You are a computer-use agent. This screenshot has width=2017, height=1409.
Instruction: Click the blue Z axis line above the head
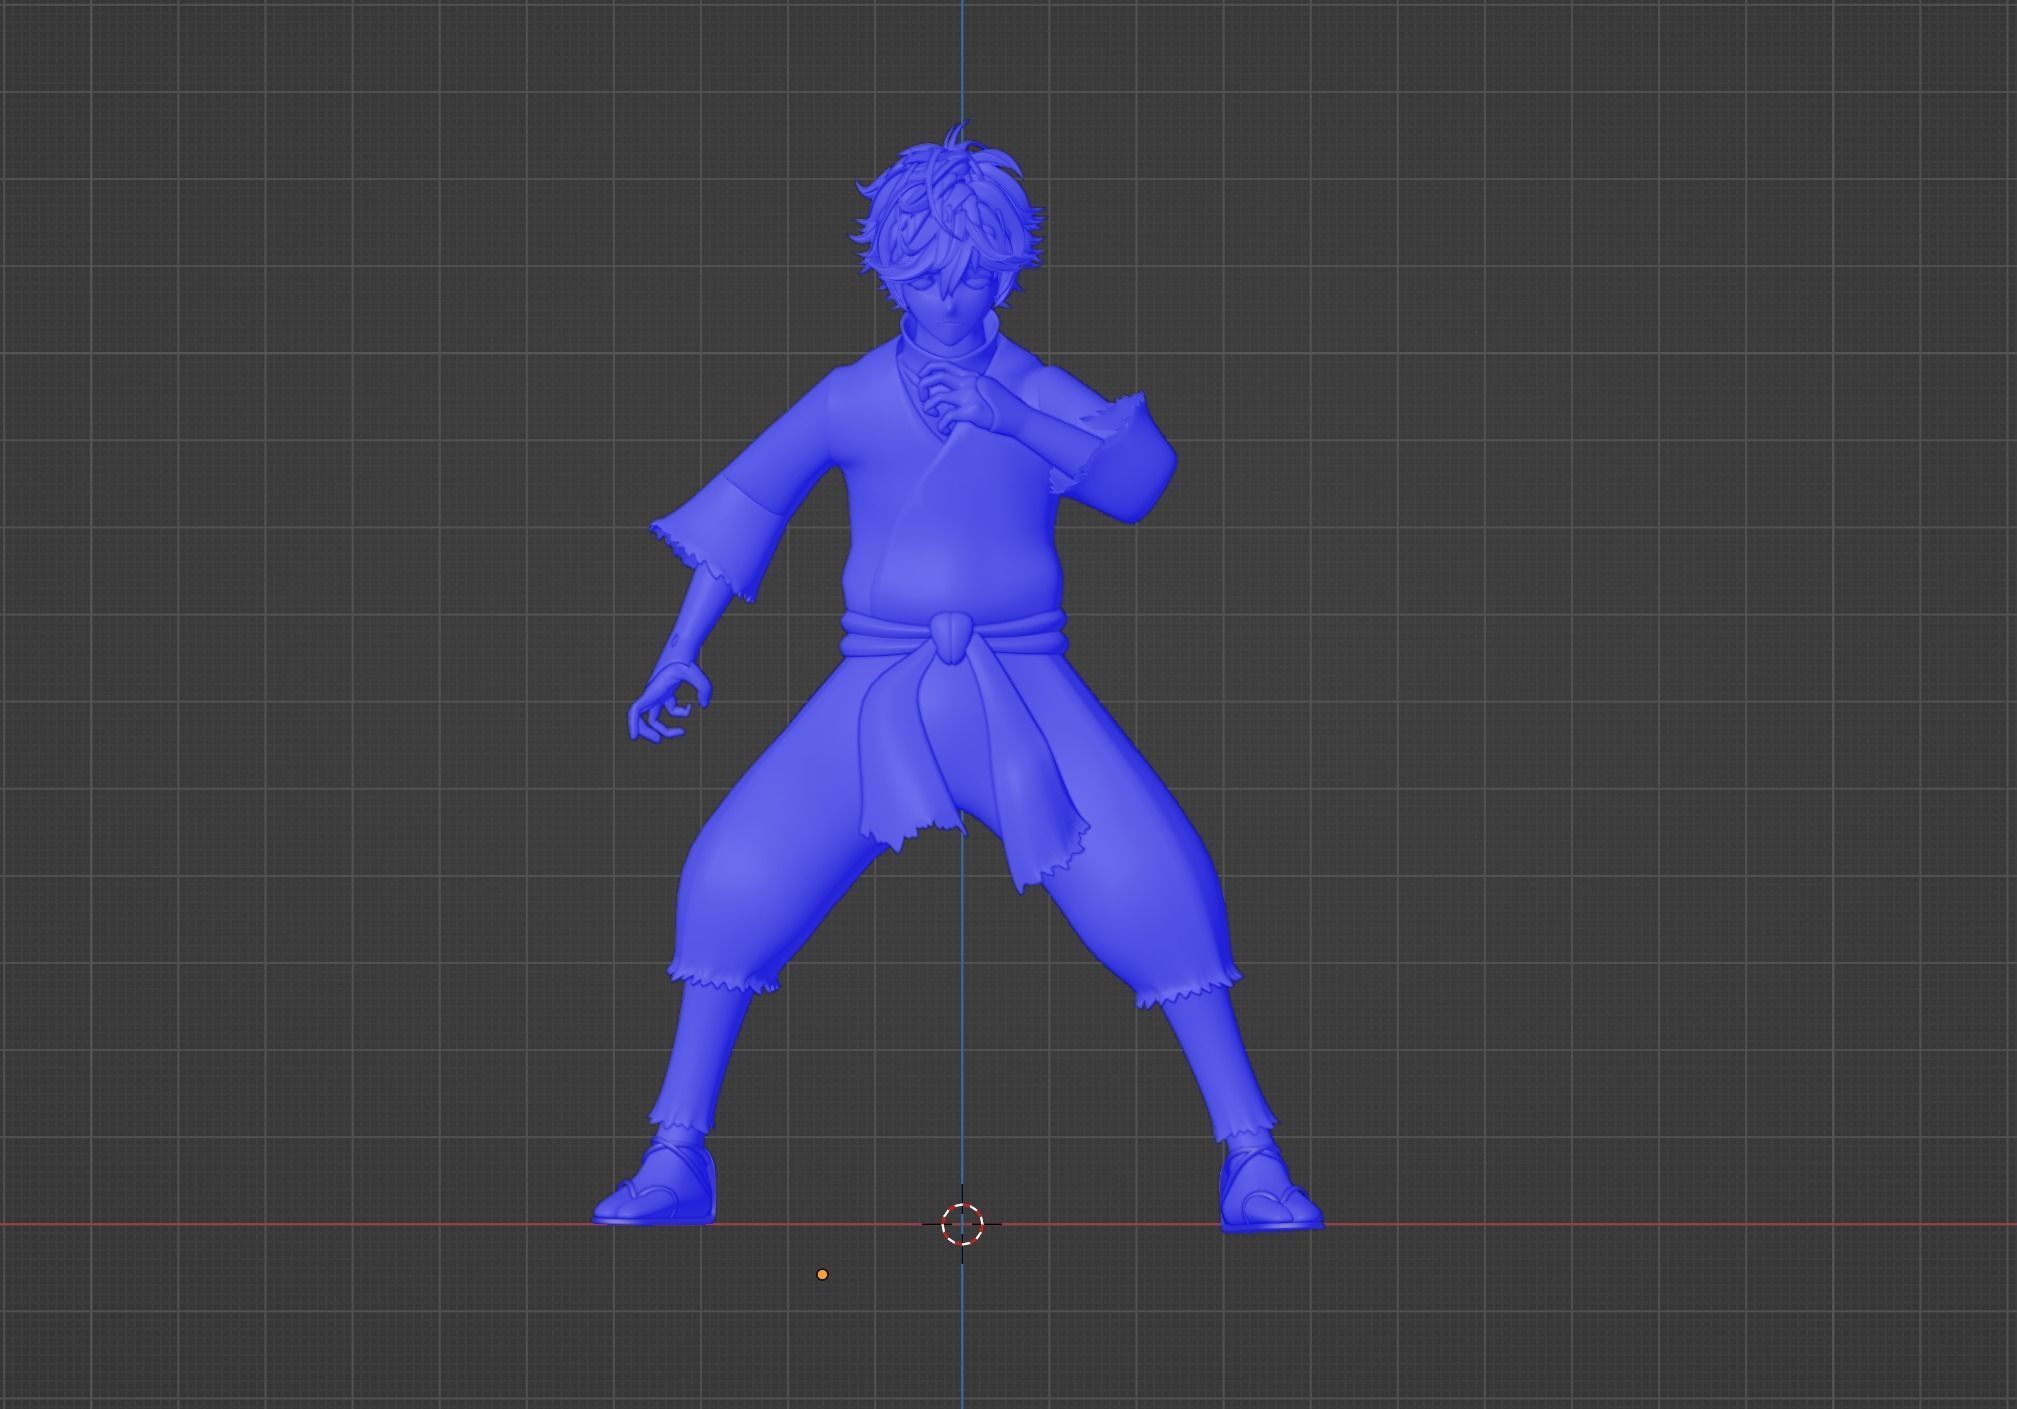pos(962,50)
